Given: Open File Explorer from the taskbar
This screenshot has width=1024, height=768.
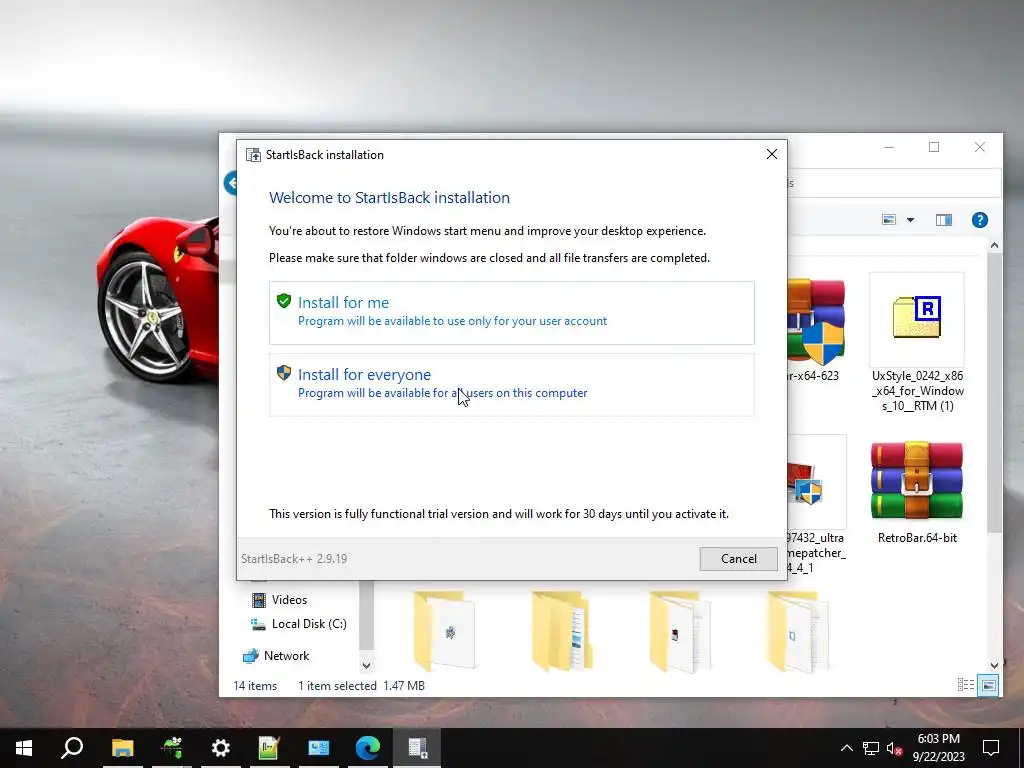Looking at the screenshot, I should pyautogui.click(x=122, y=748).
